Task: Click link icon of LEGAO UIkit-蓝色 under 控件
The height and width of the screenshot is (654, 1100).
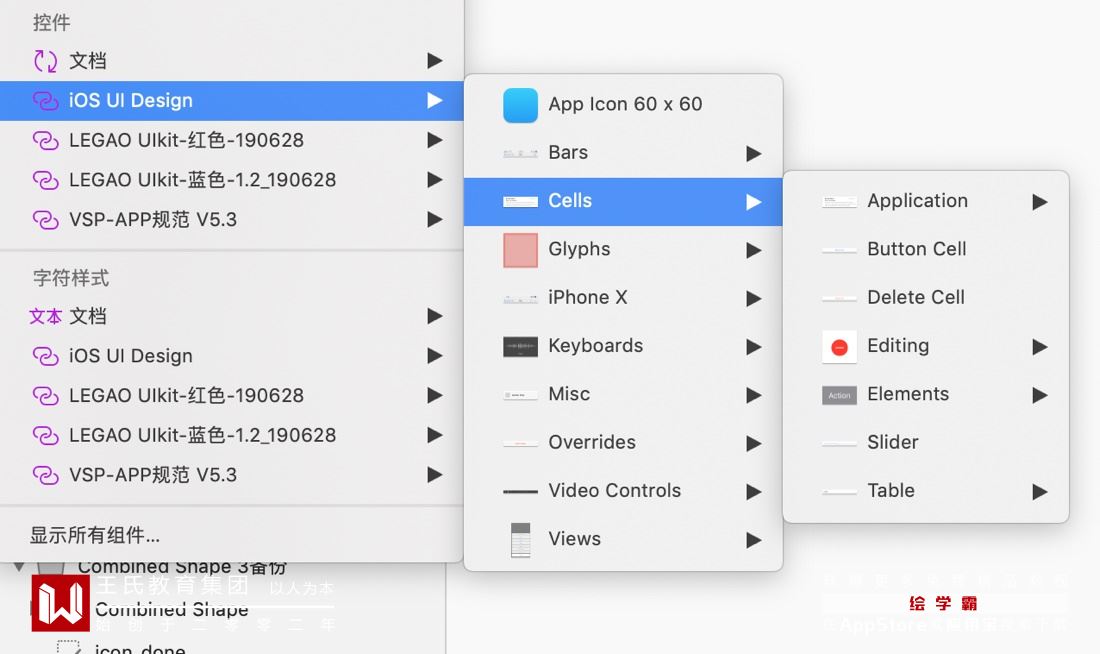Action: [46, 180]
